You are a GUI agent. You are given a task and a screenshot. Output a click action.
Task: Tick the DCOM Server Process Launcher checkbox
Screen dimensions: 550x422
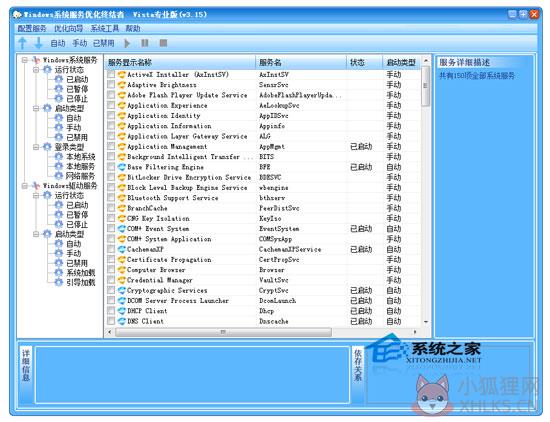pyautogui.click(x=111, y=301)
